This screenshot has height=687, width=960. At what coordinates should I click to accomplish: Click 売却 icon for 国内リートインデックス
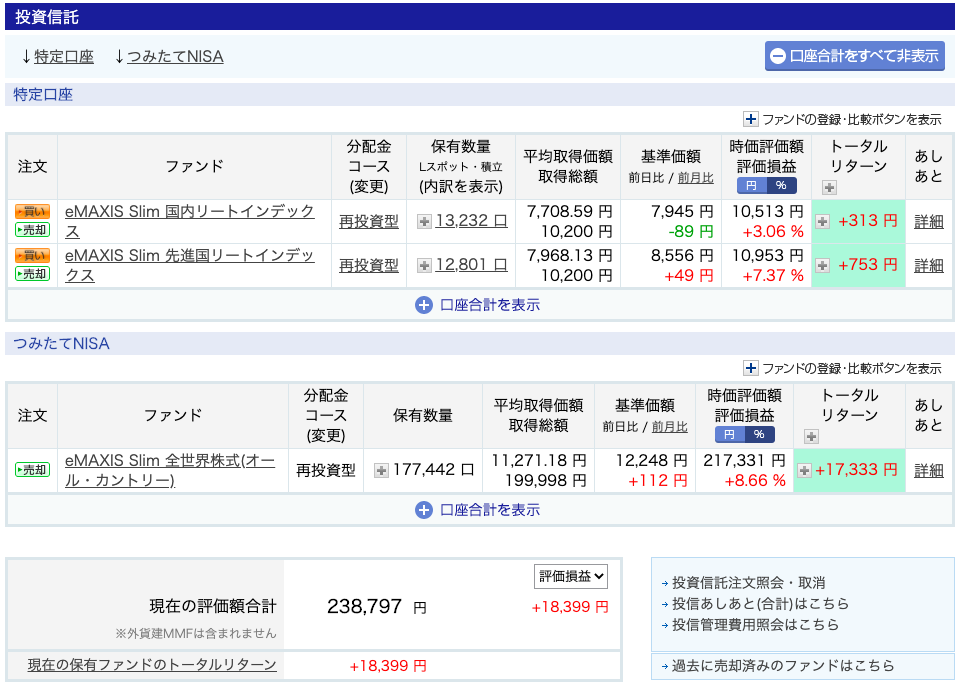coord(32,230)
